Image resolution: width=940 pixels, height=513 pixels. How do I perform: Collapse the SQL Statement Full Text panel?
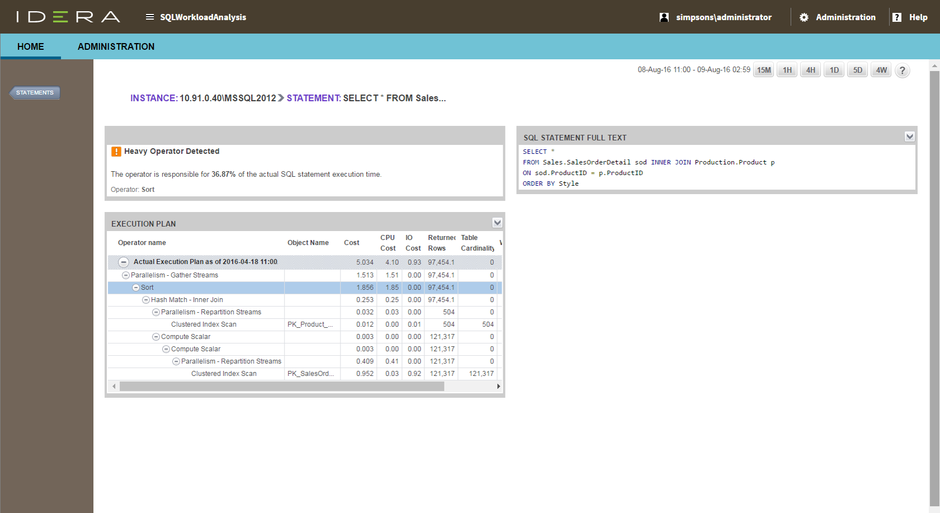coord(909,137)
